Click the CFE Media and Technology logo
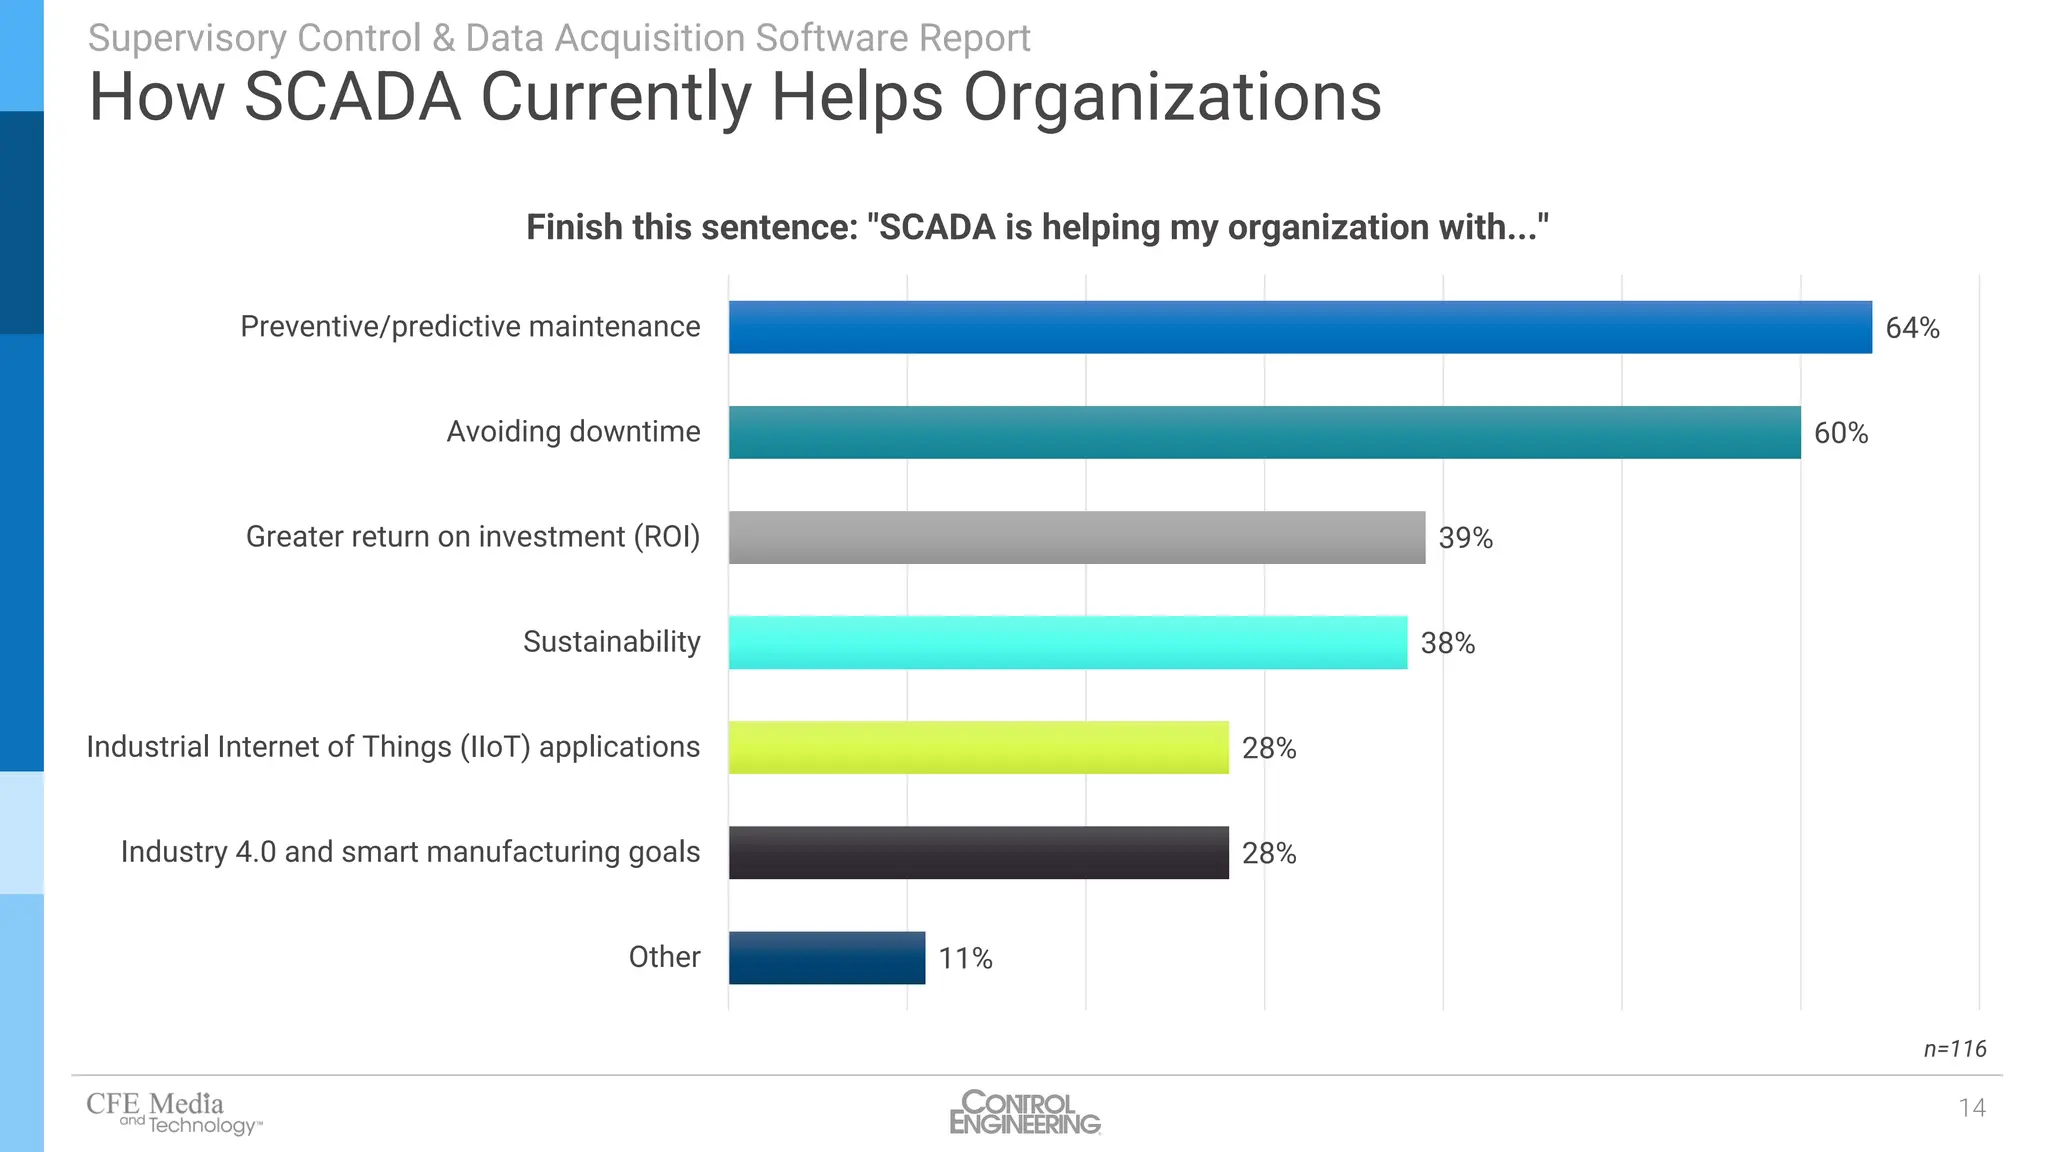Image resolution: width=2048 pixels, height=1152 pixels. (173, 1113)
